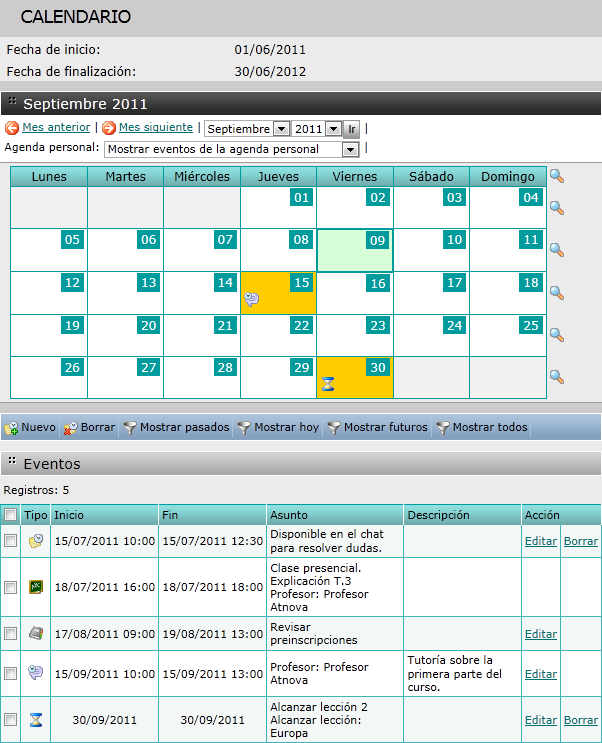Click Editar for Alcanzar lección 2 event
This screenshot has height=743, width=602.
[541, 720]
